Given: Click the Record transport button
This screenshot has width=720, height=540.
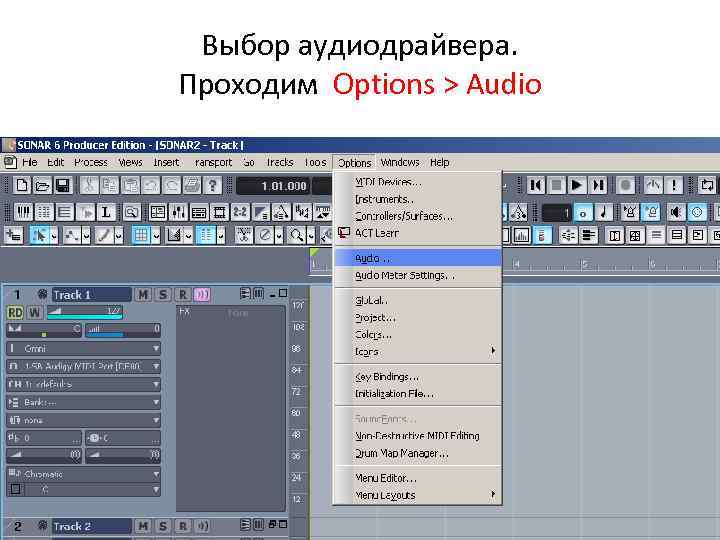Looking at the screenshot, I should 625,186.
